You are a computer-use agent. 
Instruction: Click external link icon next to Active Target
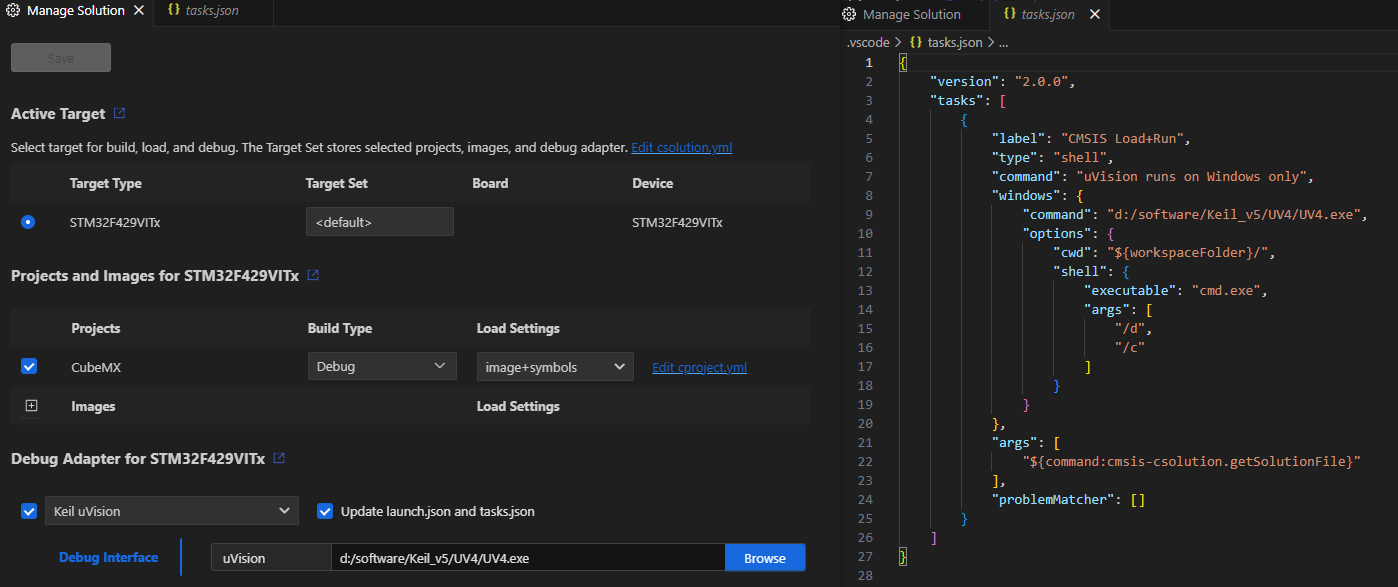(x=120, y=114)
